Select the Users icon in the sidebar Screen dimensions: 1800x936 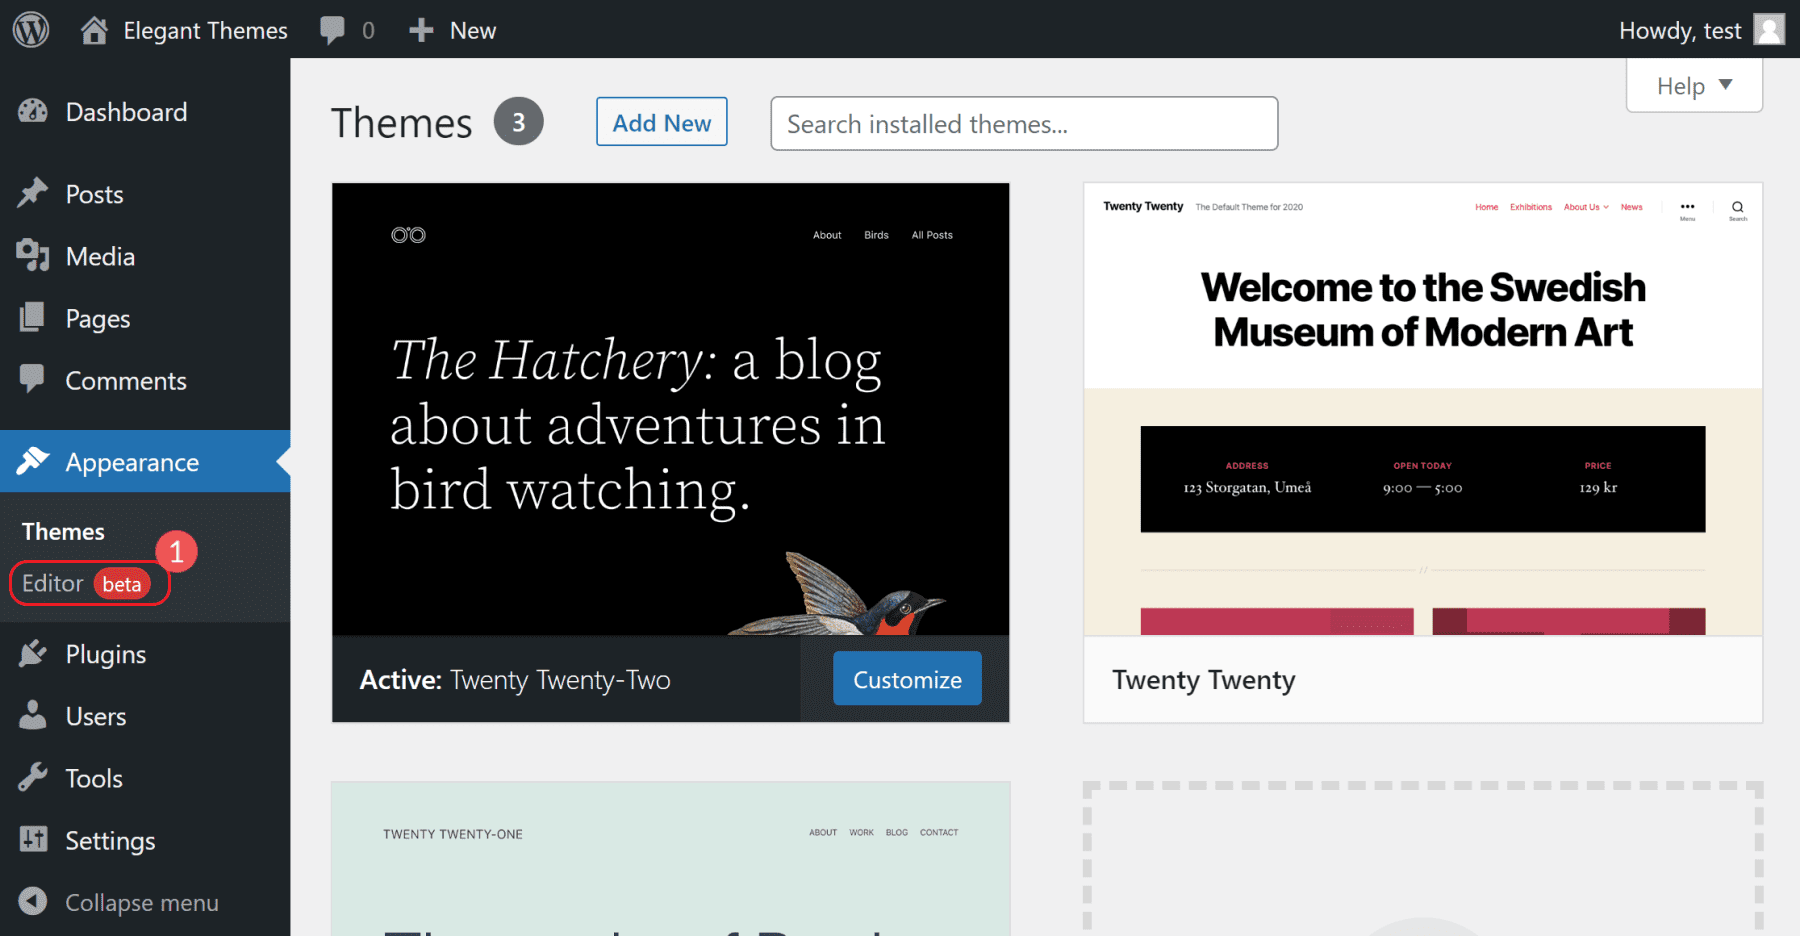(x=32, y=715)
